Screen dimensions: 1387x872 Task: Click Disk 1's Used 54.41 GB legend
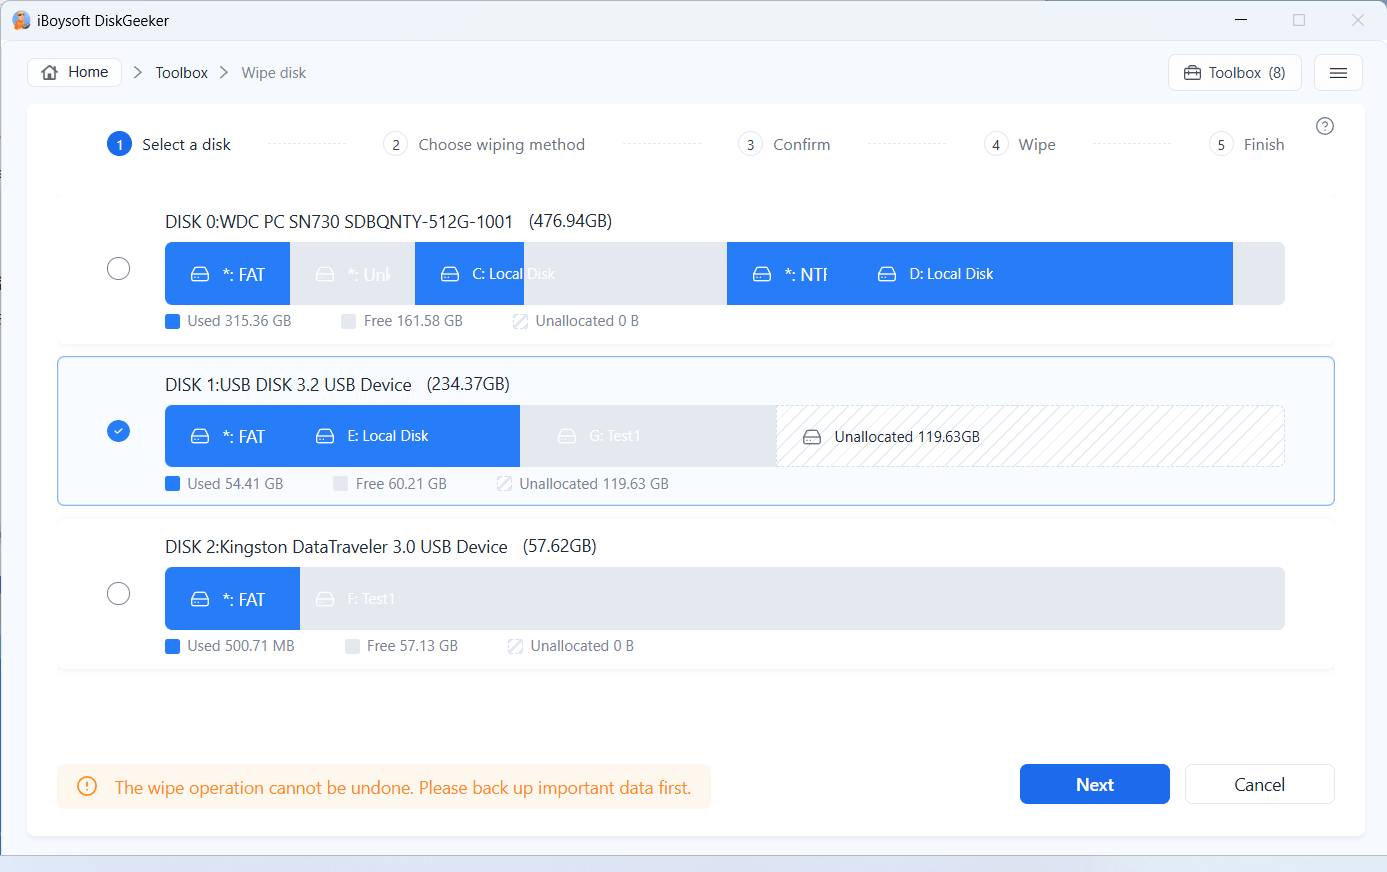point(224,484)
